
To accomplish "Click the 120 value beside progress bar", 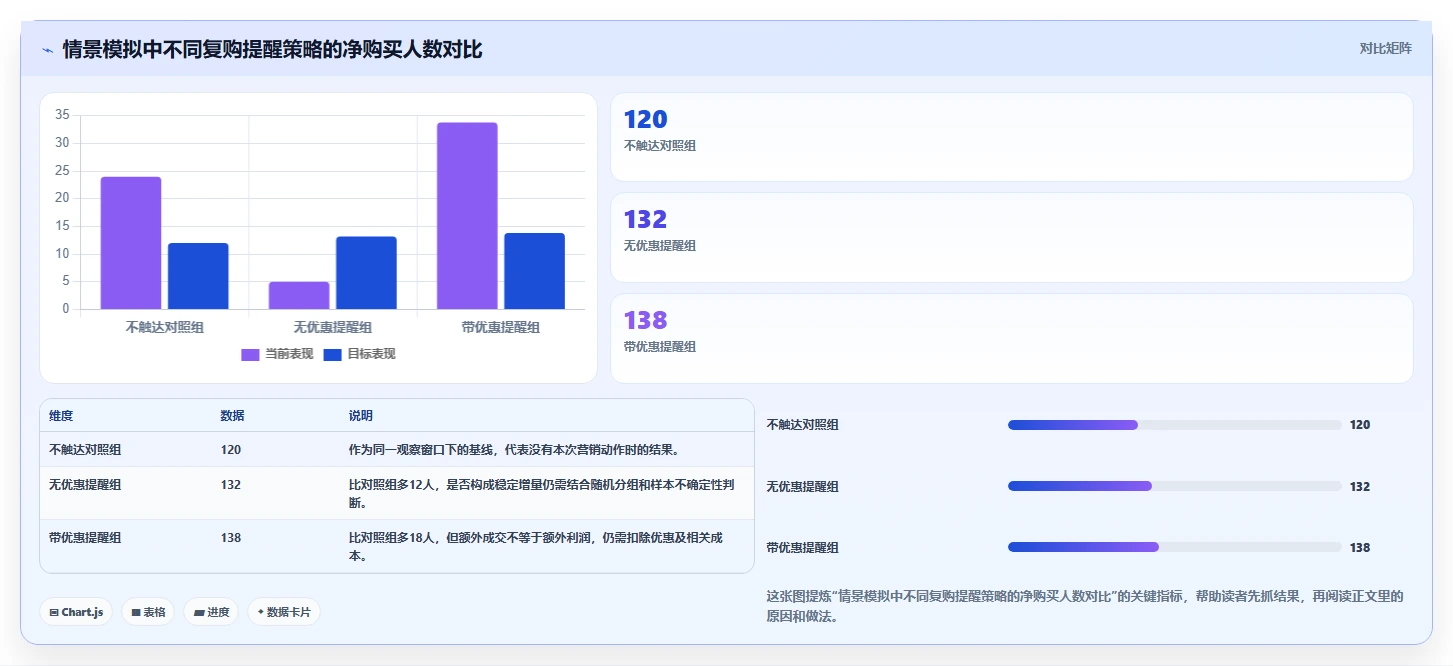I will click(x=1360, y=425).
